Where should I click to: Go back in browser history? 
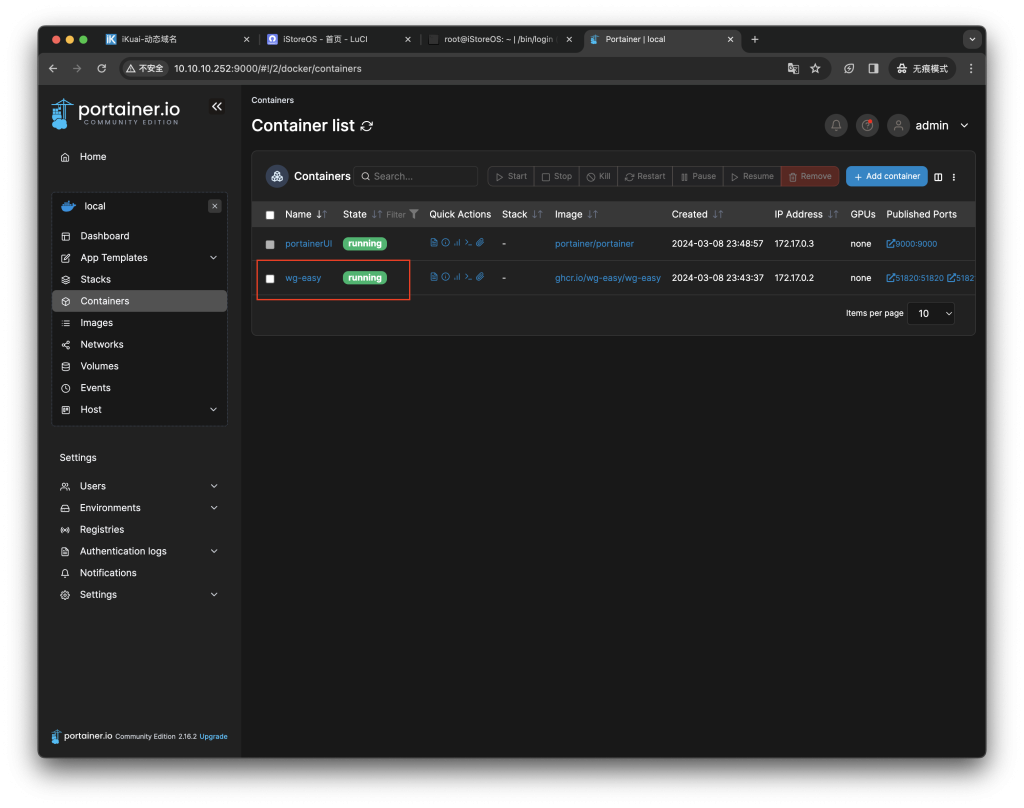54,69
